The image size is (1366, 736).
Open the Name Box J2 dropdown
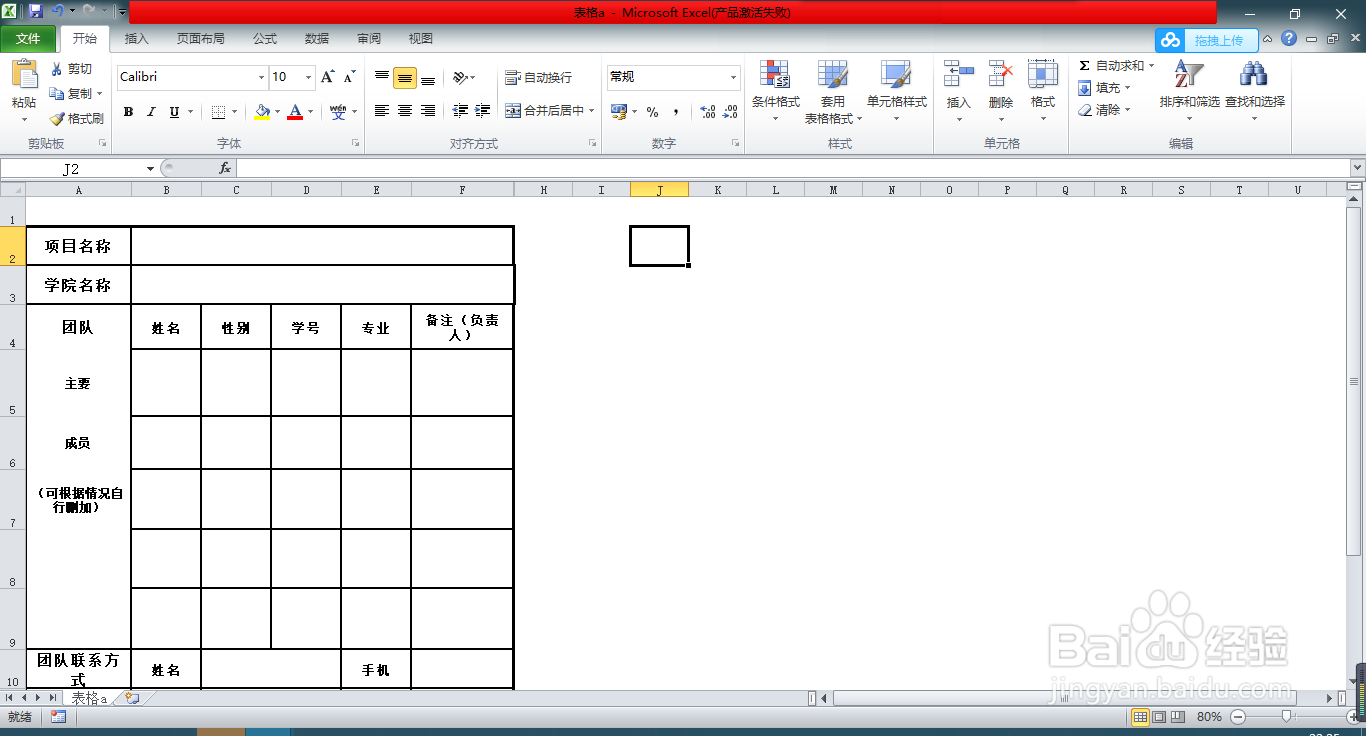point(150,169)
